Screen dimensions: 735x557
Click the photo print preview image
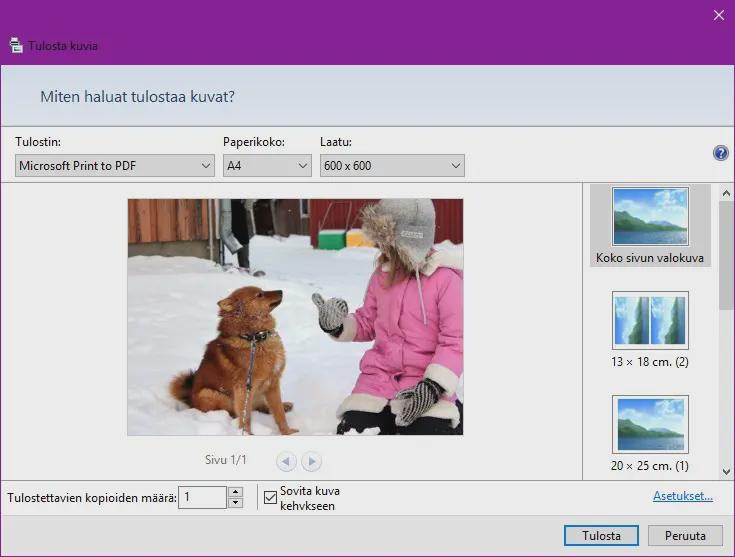[x=295, y=316]
